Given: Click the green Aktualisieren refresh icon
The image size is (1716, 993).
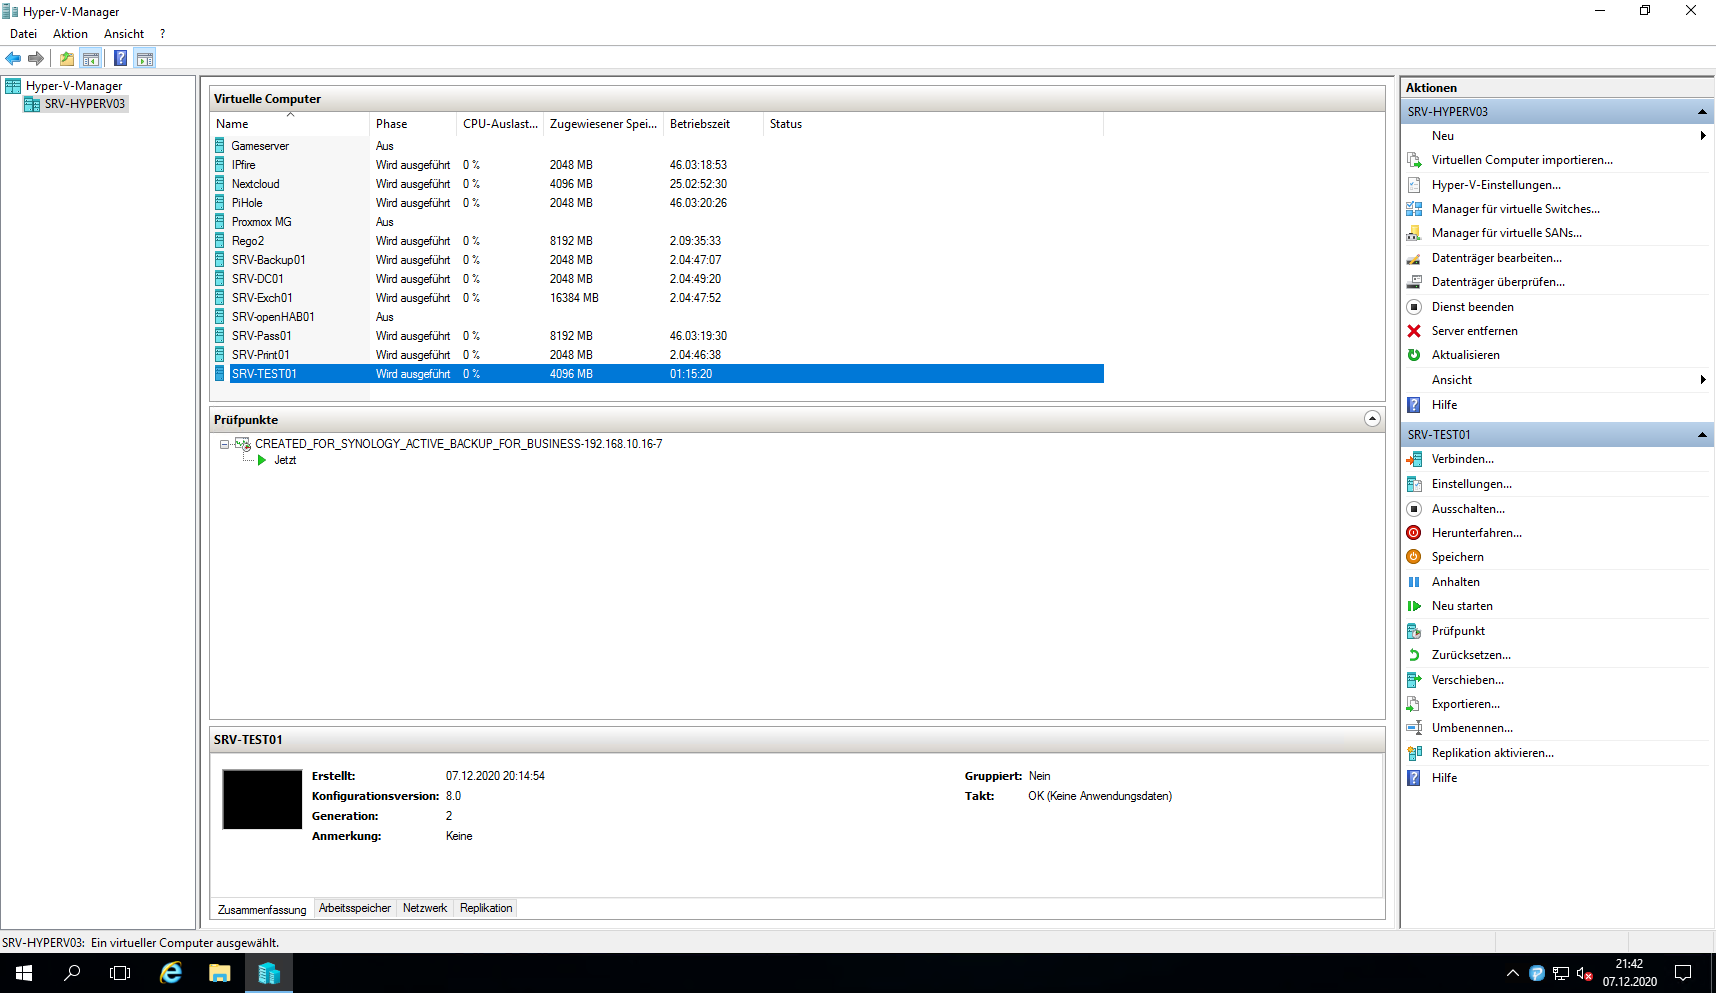Looking at the screenshot, I should pos(1414,355).
